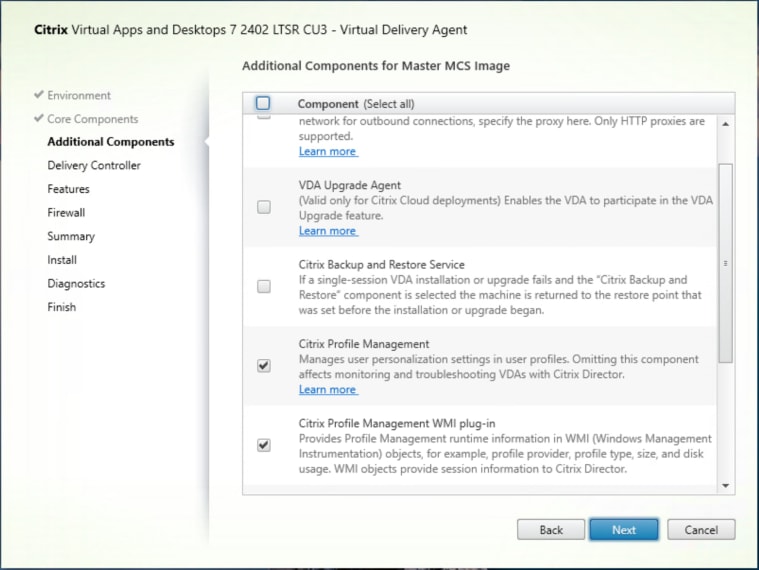Uncheck Citrix Profile Management WMI plug-in checkbox
Viewport: 759px width, 570px height.
264,445
